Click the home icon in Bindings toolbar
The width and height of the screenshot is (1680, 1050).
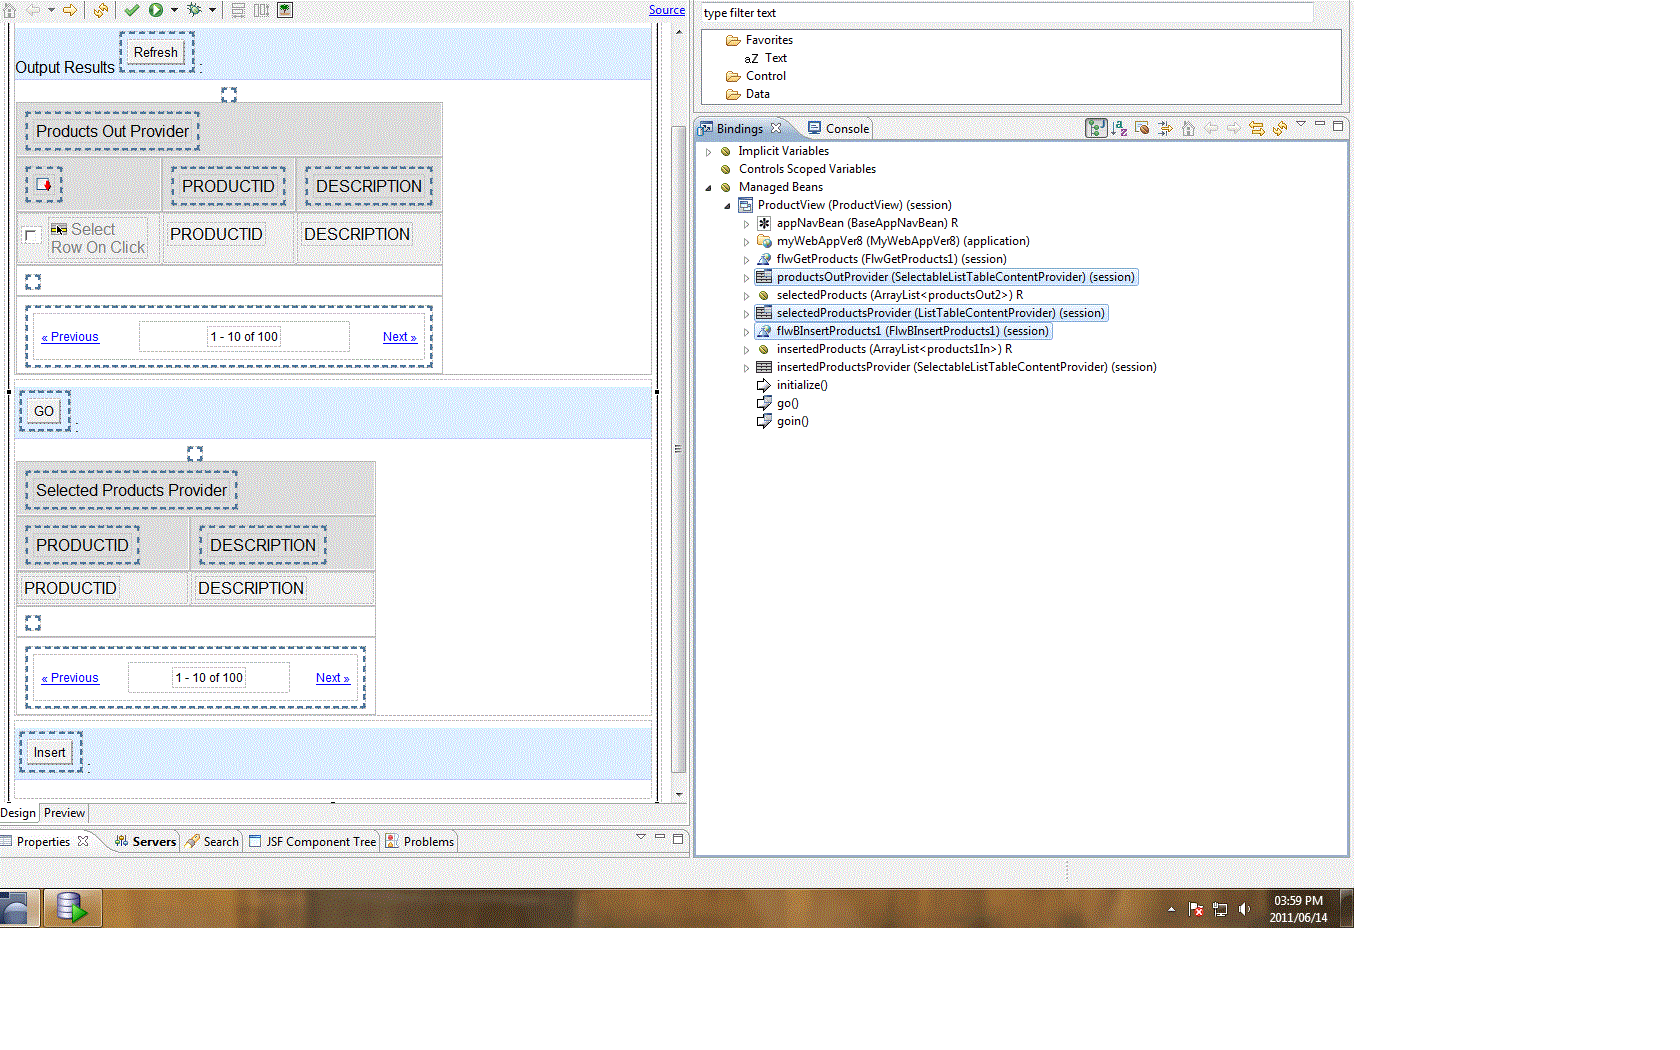pyautogui.click(x=1188, y=128)
